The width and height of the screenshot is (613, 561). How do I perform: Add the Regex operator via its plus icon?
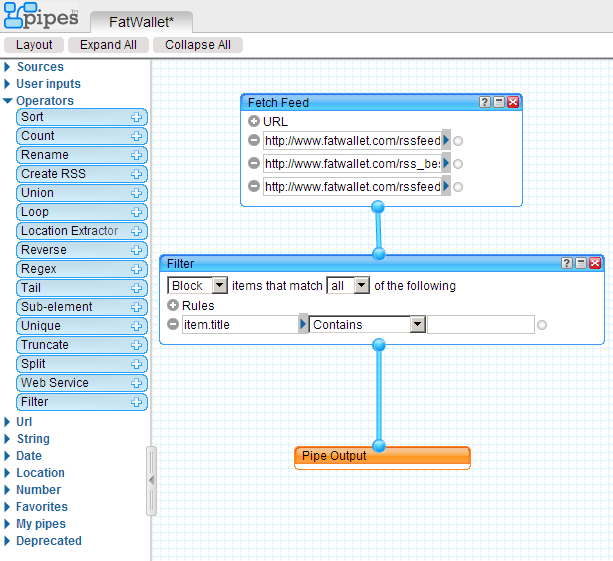coord(136,269)
